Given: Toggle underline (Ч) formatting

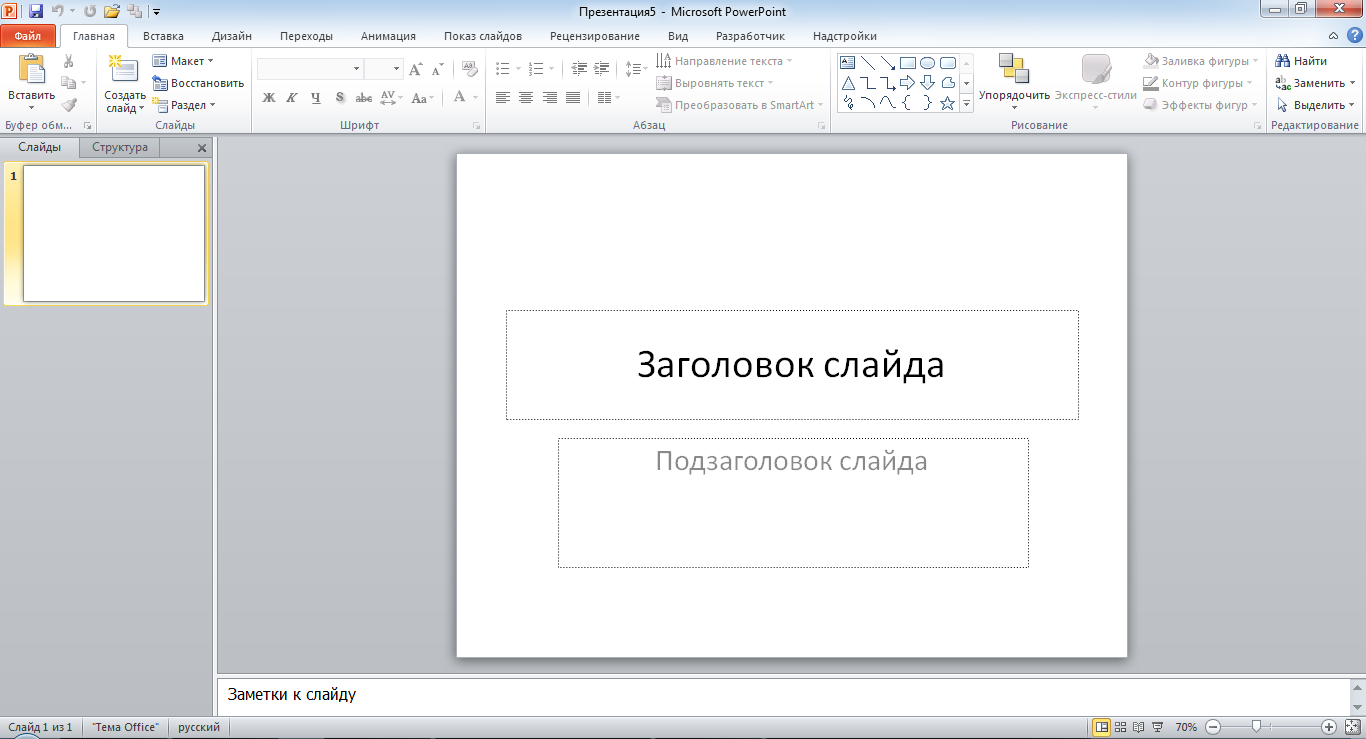Looking at the screenshot, I should [316, 97].
